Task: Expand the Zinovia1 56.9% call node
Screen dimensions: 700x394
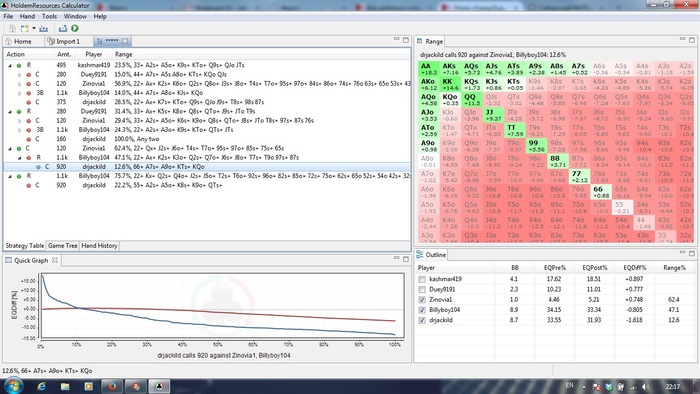Action: [19, 84]
